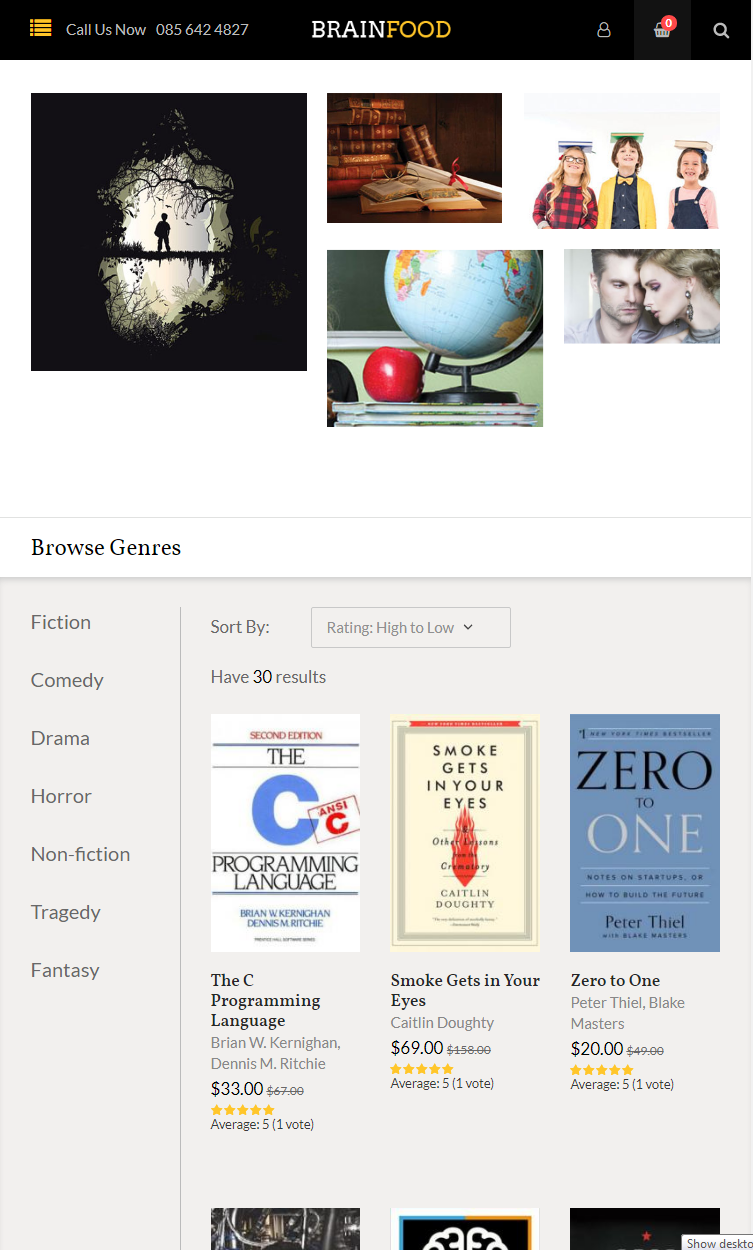753x1250 pixels.
Task: Click the globe and apple banner image
Action: tap(435, 338)
